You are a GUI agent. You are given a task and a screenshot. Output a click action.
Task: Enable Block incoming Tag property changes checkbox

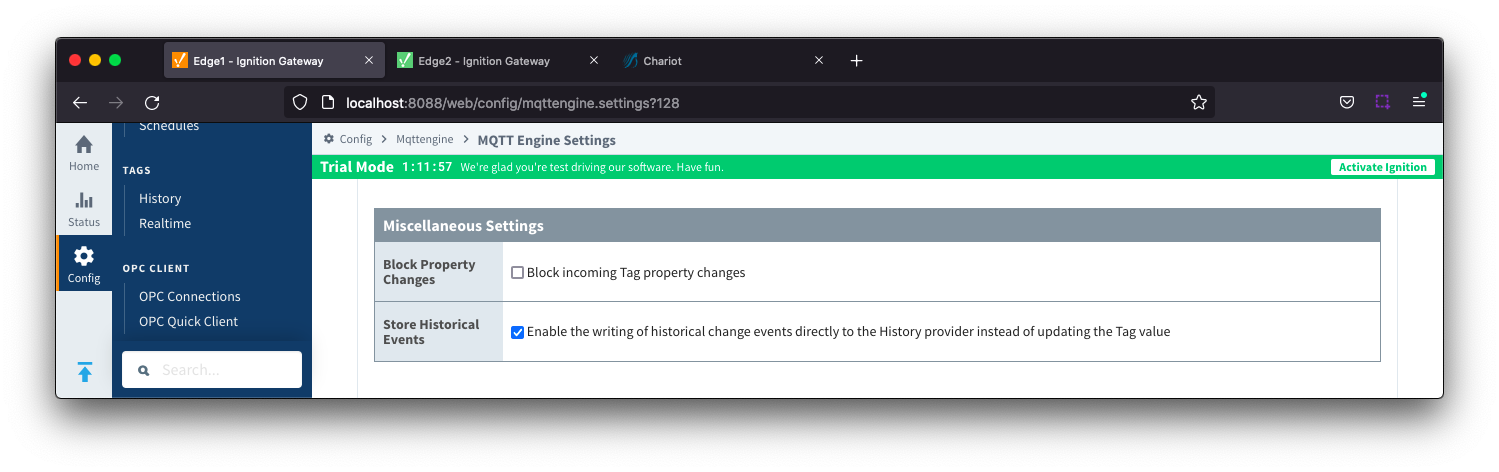tap(517, 272)
